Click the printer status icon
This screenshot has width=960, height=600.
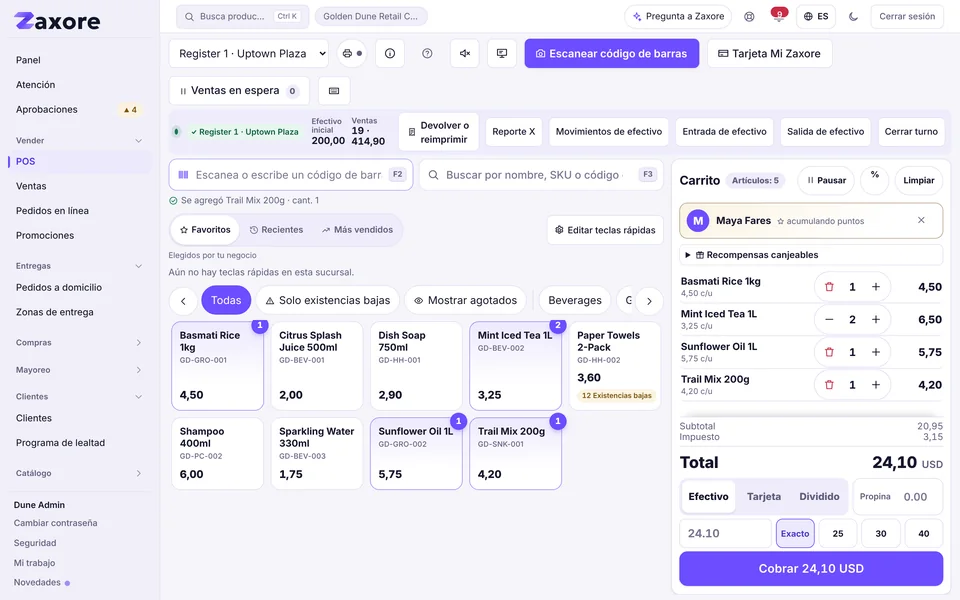351,53
